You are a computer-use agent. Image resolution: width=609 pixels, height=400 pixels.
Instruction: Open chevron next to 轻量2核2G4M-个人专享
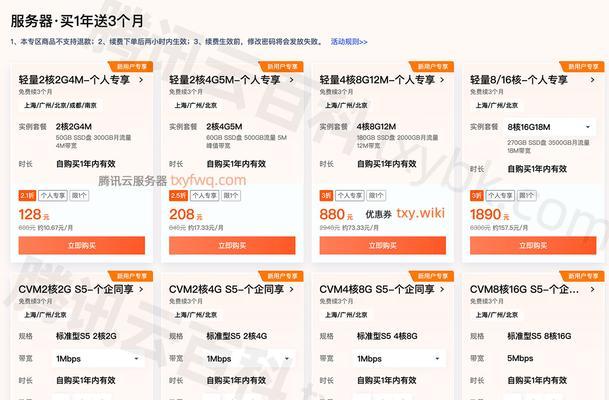click(x=141, y=80)
